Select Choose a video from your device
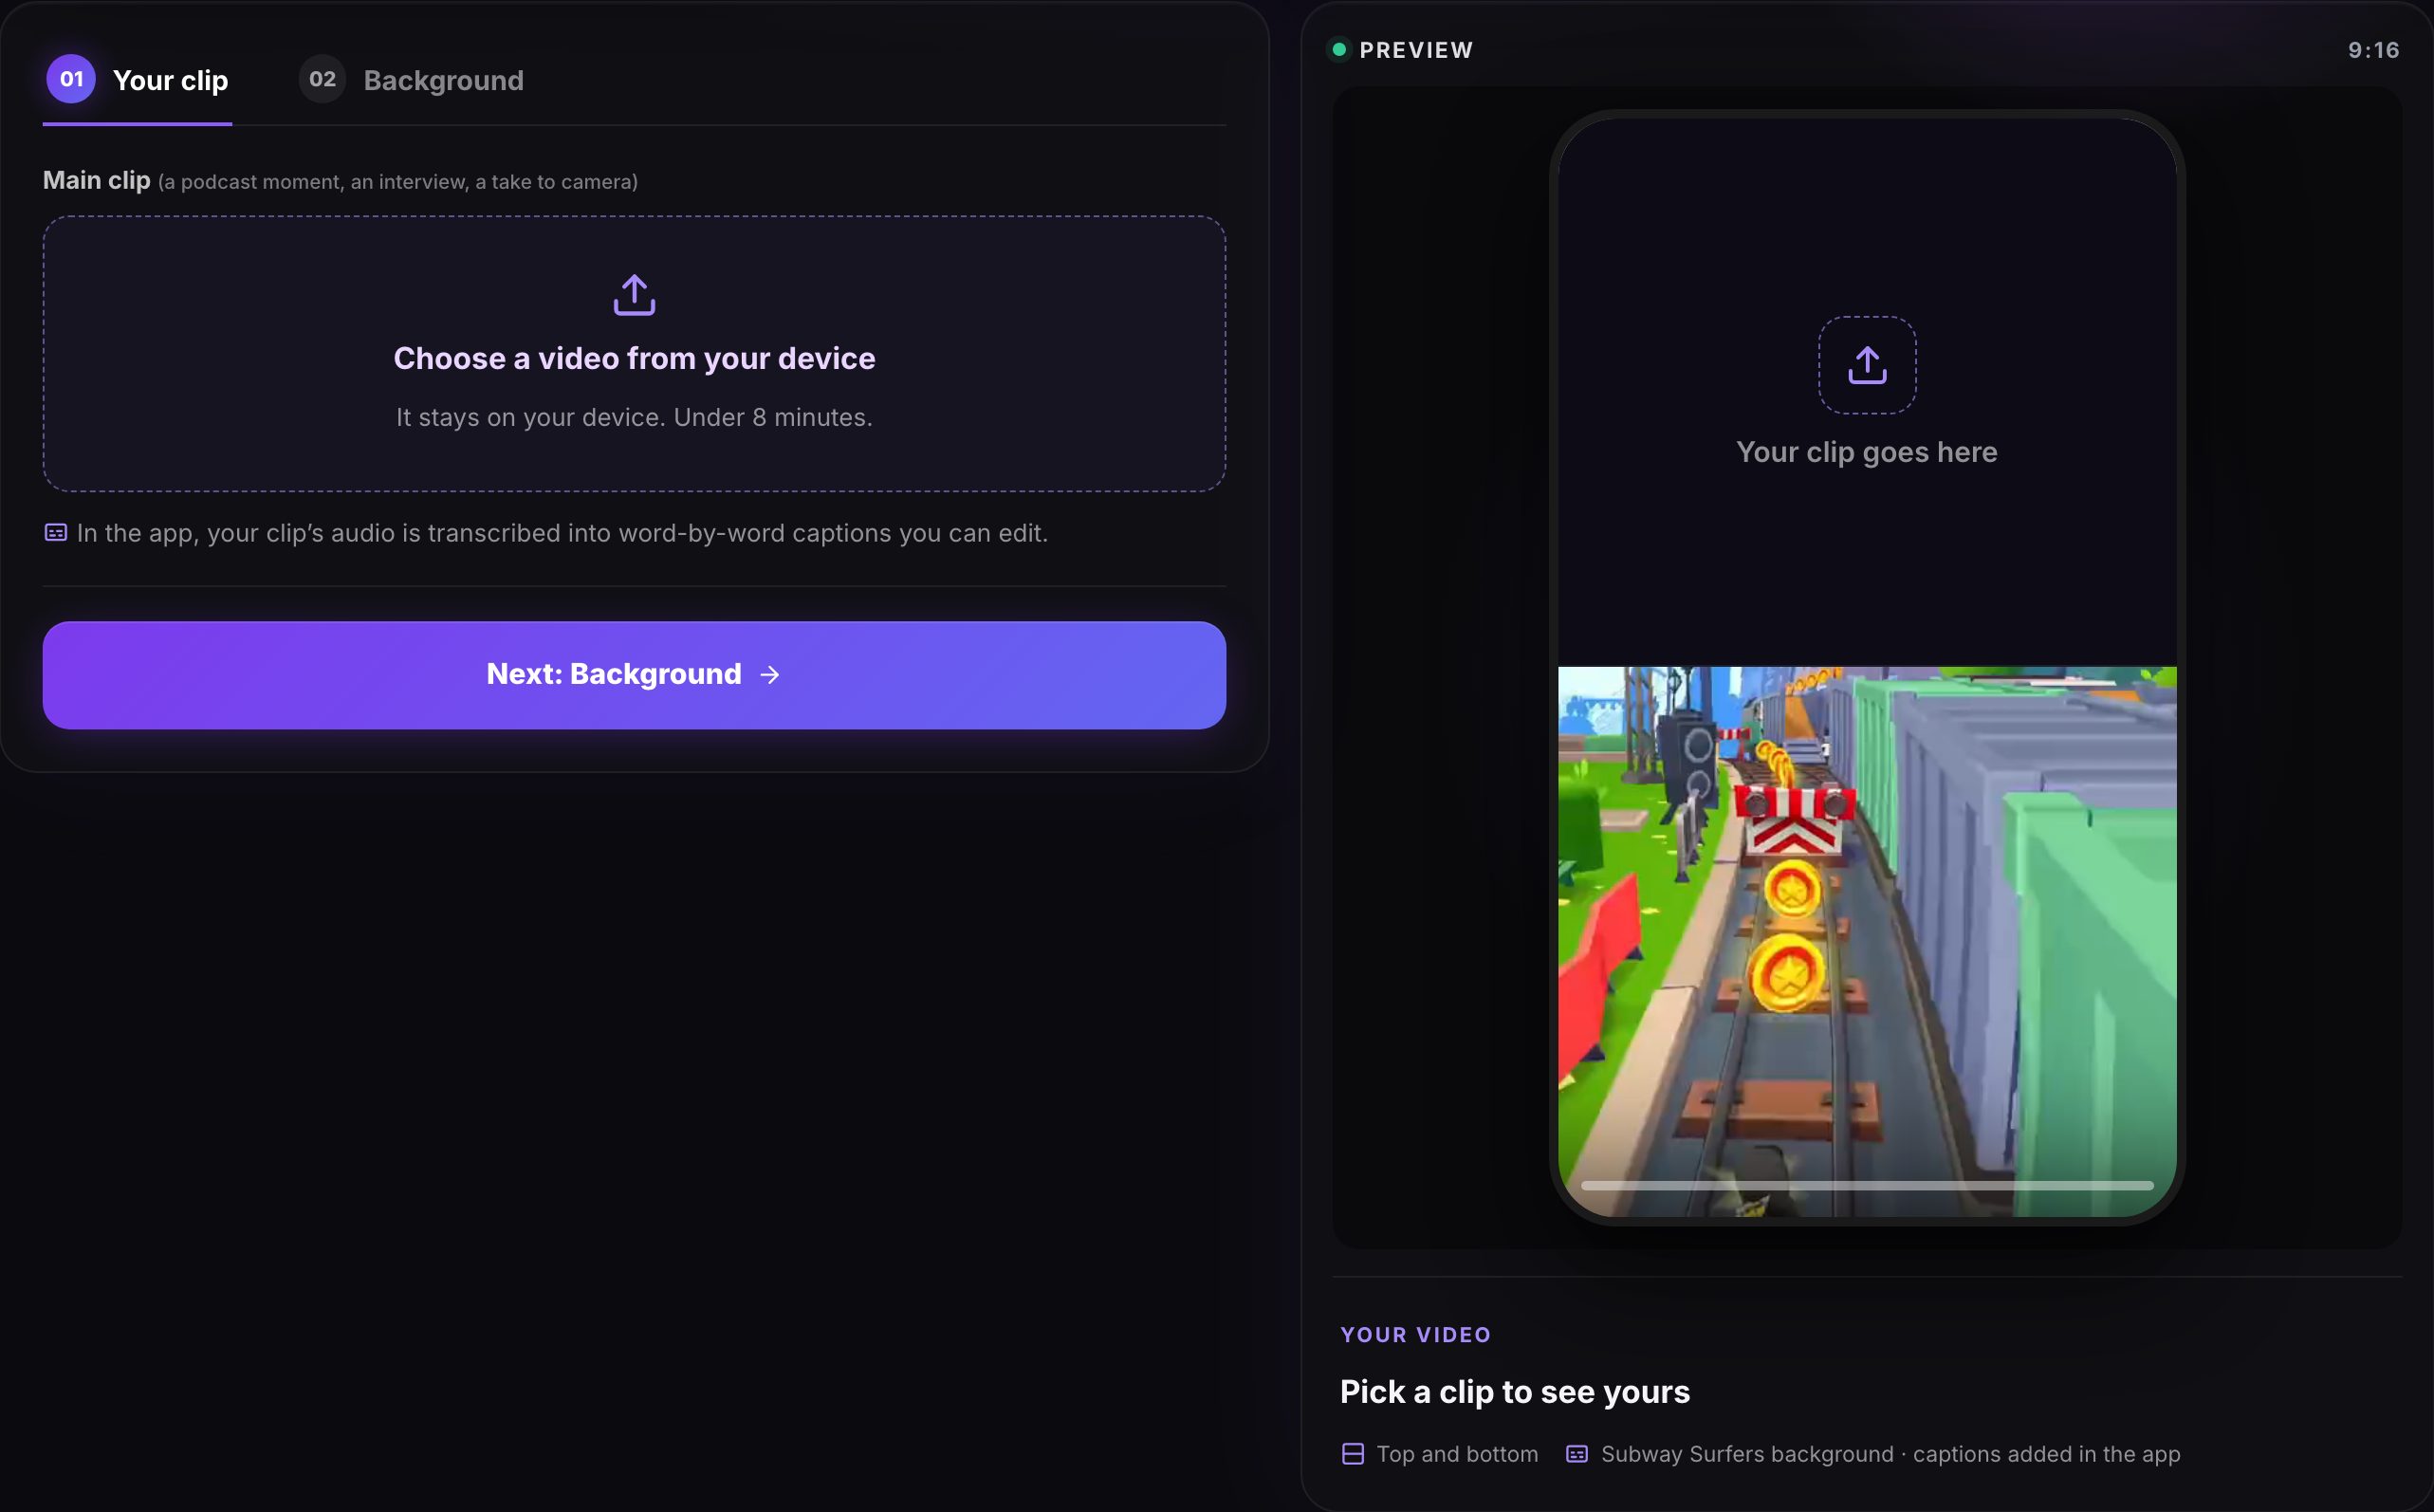The width and height of the screenshot is (2434, 1512). 634,354
